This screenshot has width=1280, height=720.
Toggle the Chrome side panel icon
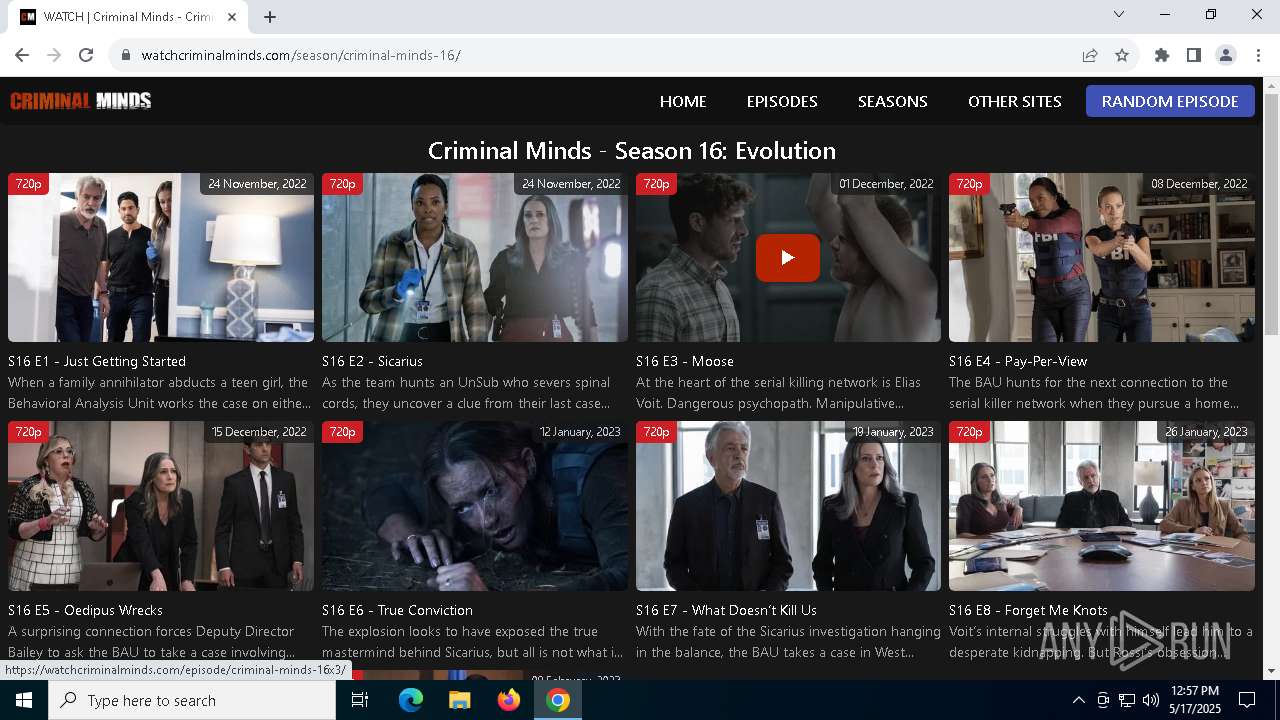1194,55
